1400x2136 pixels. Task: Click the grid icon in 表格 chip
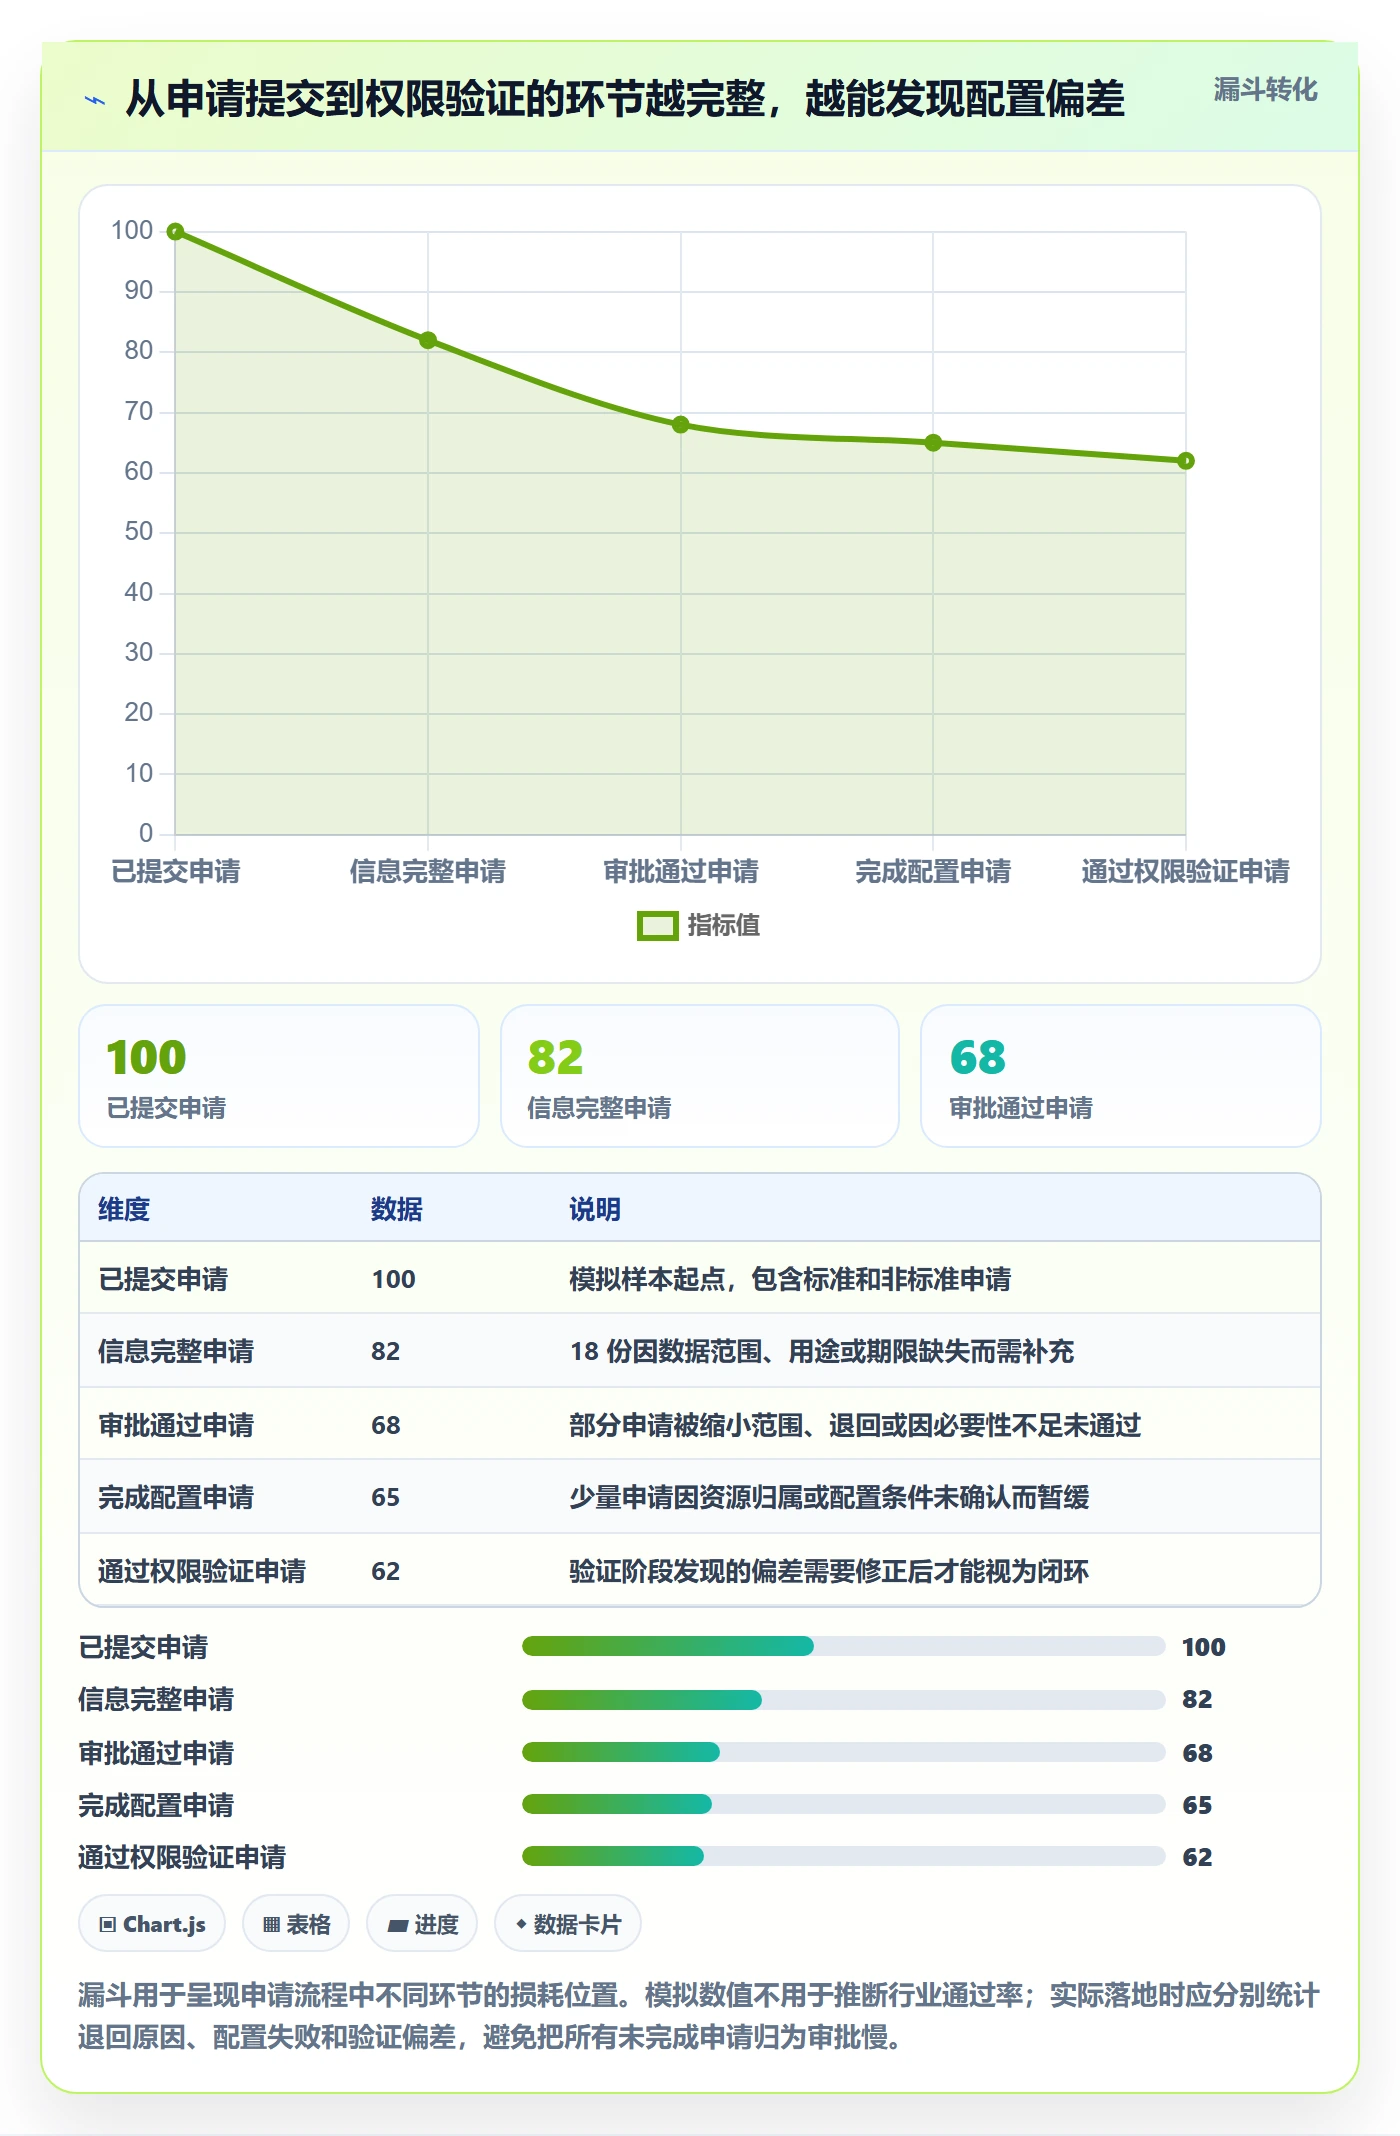(271, 1925)
